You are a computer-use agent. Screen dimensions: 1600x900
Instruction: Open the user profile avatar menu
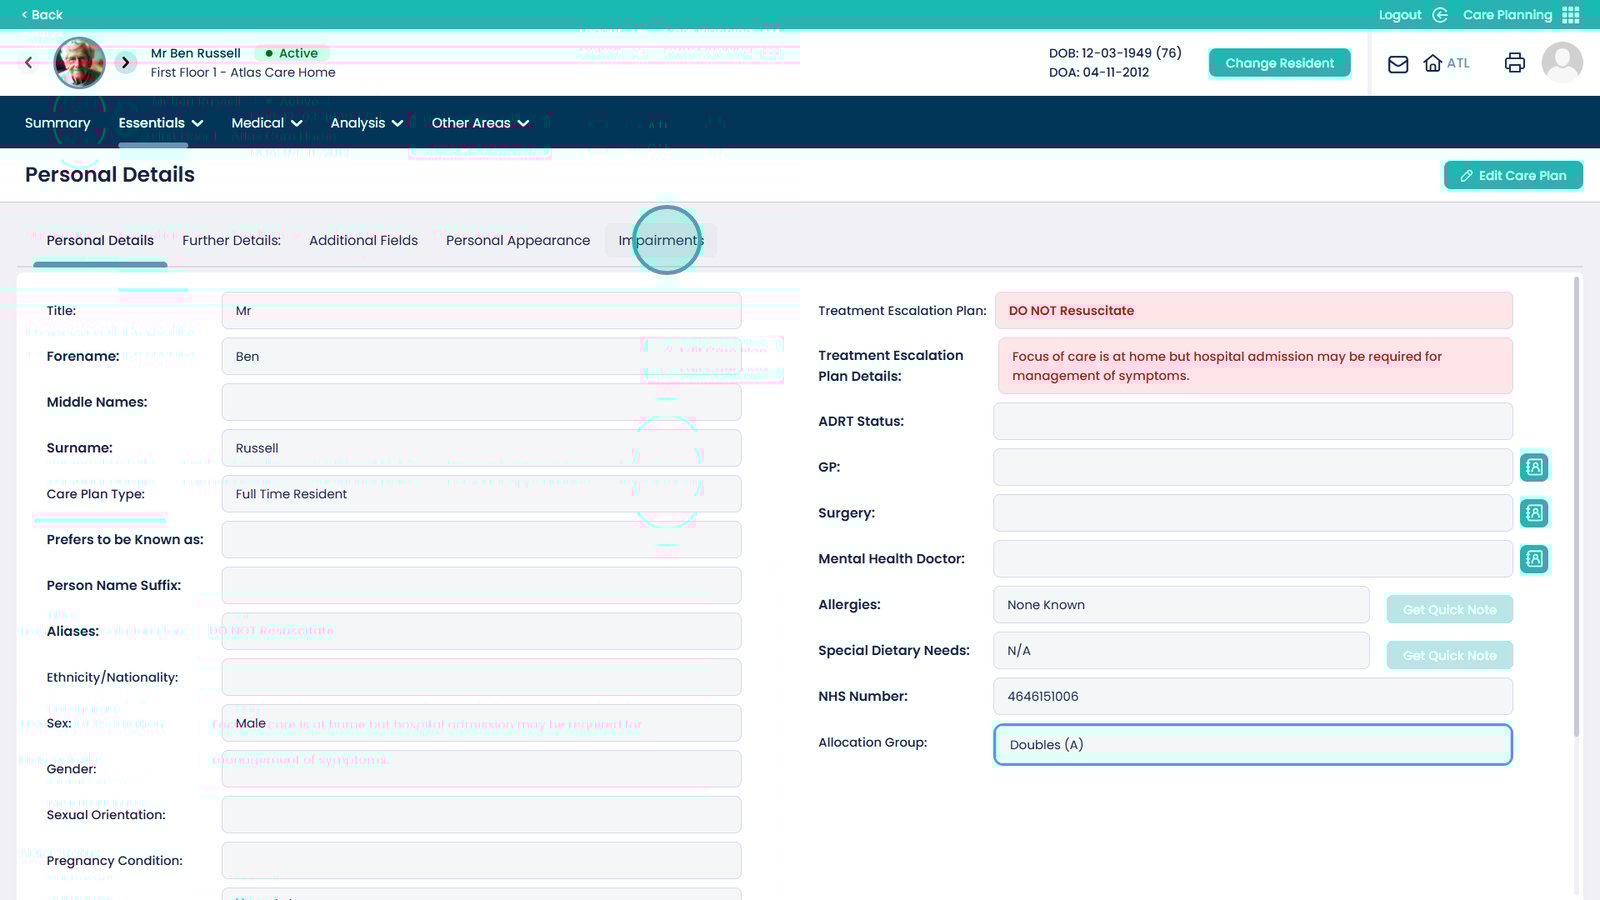click(1561, 63)
